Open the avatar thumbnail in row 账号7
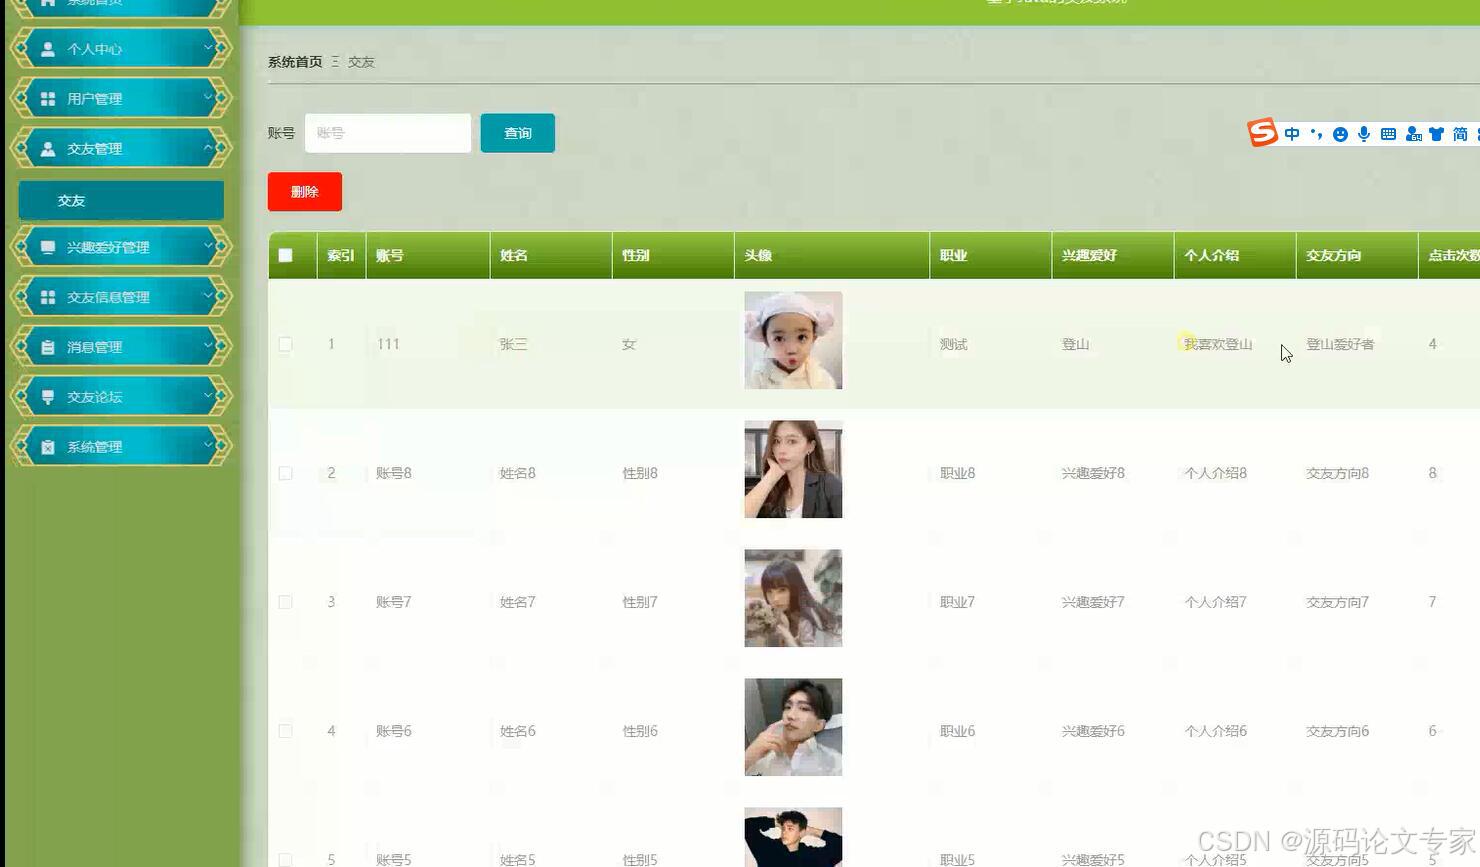 pyautogui.click(x=793, y=598)
